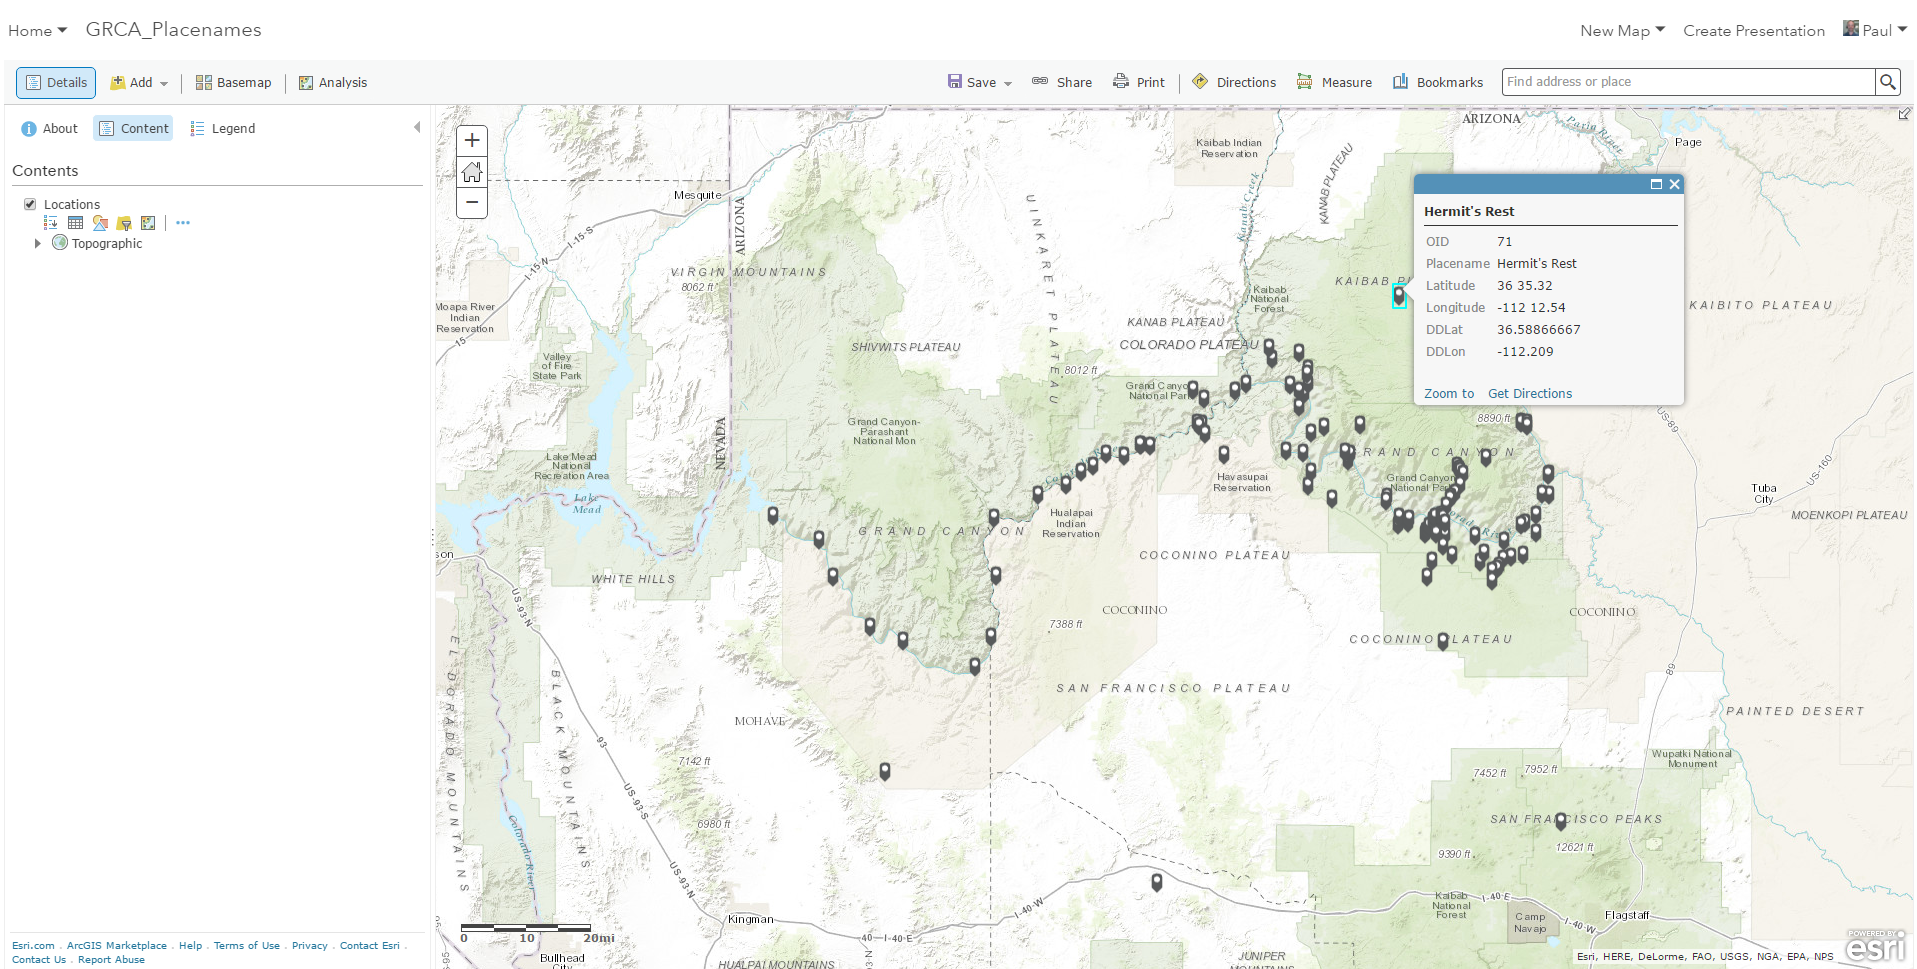Click Zoom to in the popup
This screenshot has width=1917, height=969.
1449,394
